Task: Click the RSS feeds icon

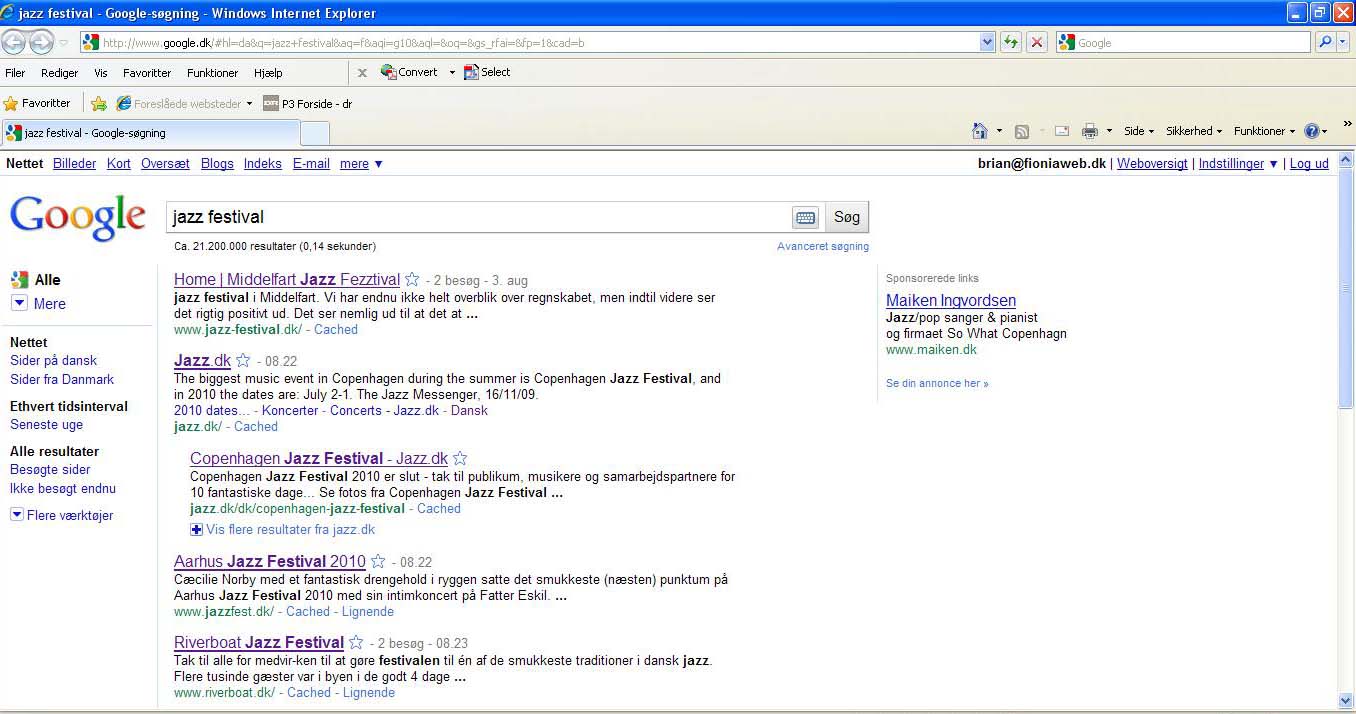Action: pos(1022,131)
